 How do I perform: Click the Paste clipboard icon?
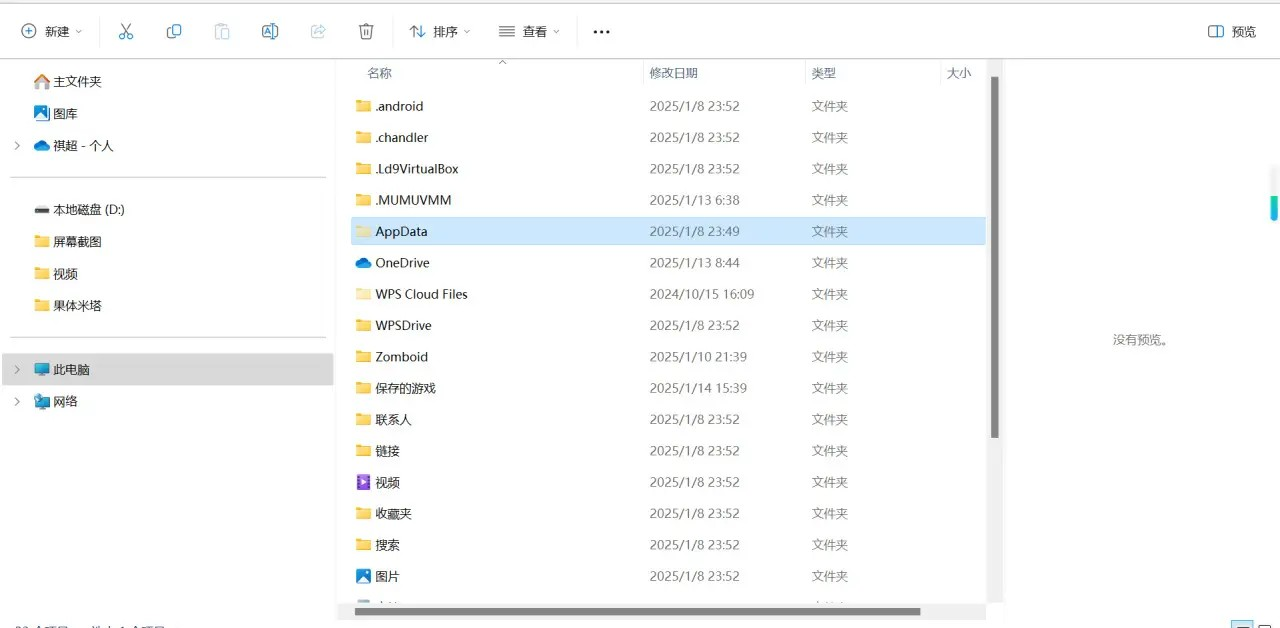222,32
